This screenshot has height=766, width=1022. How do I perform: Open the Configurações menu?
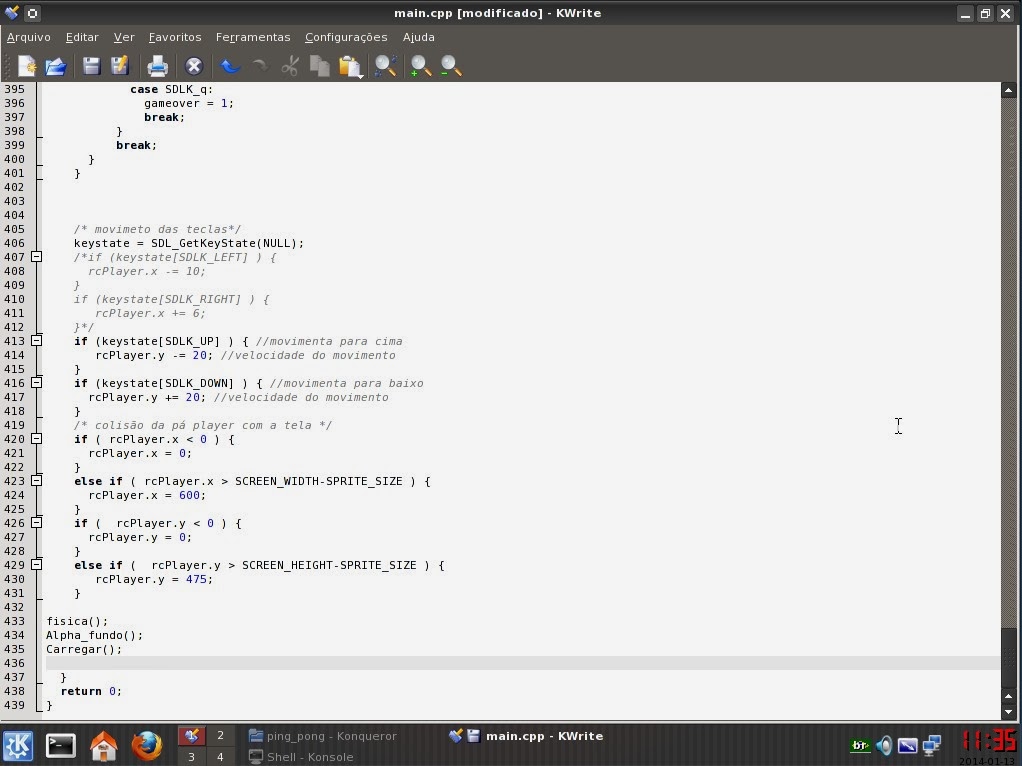click(x=345, y=37)
